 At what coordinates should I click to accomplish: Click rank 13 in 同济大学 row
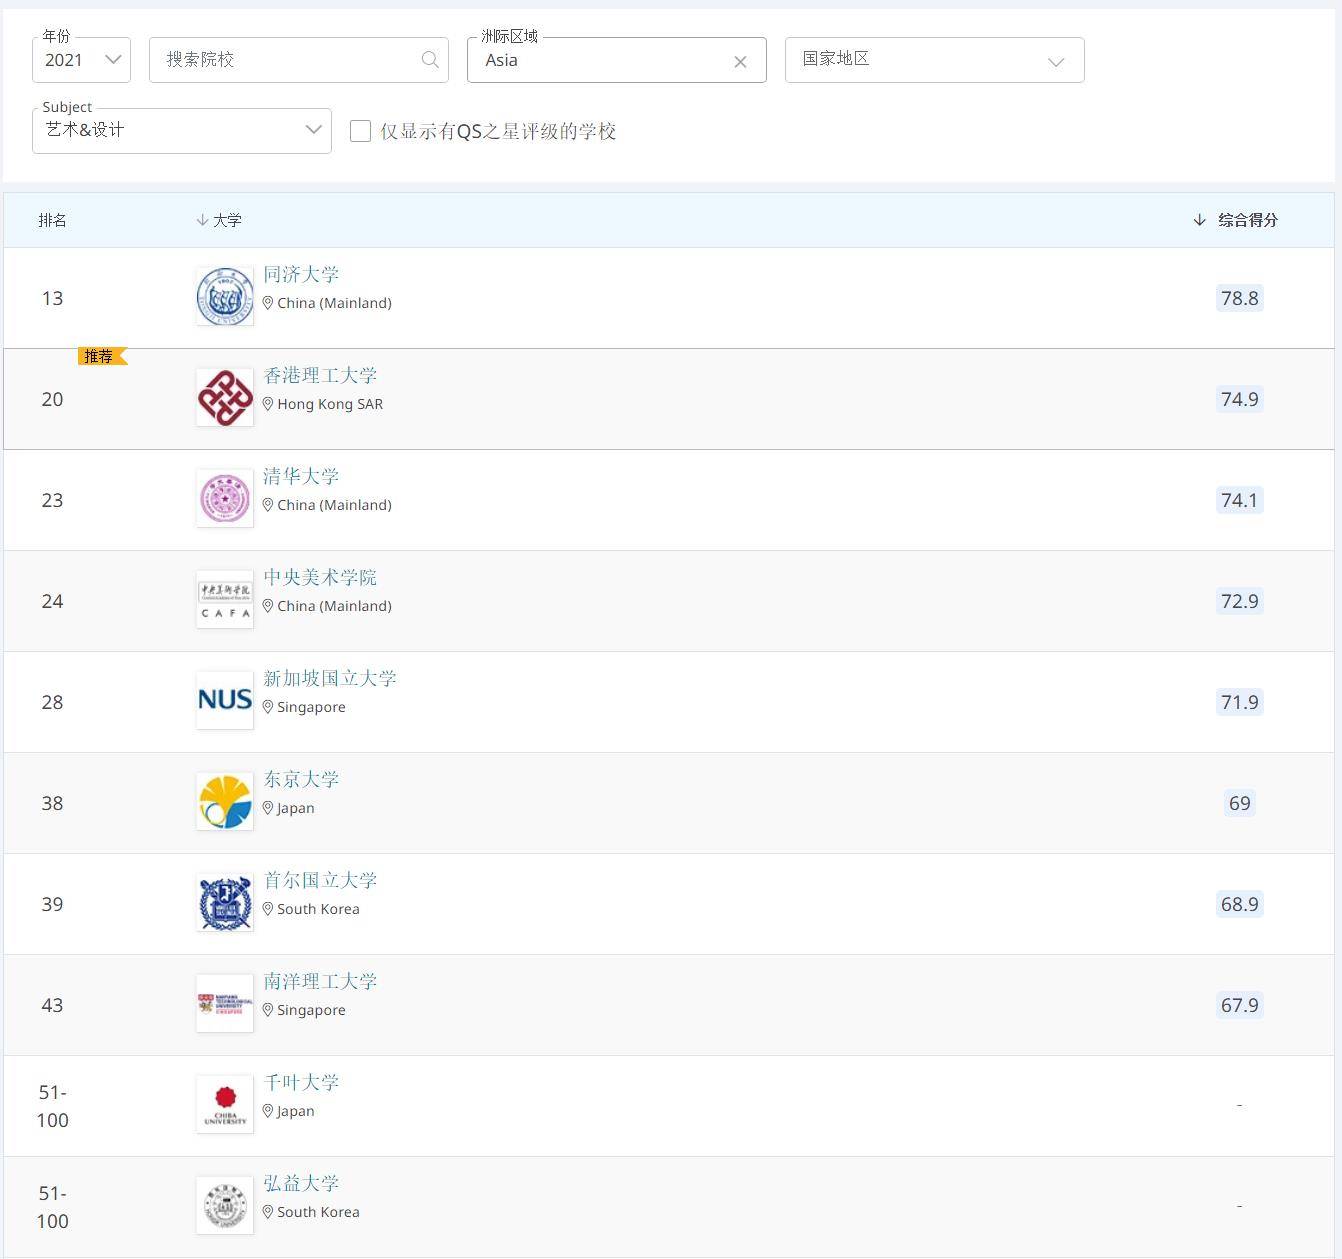pos(52,298)
